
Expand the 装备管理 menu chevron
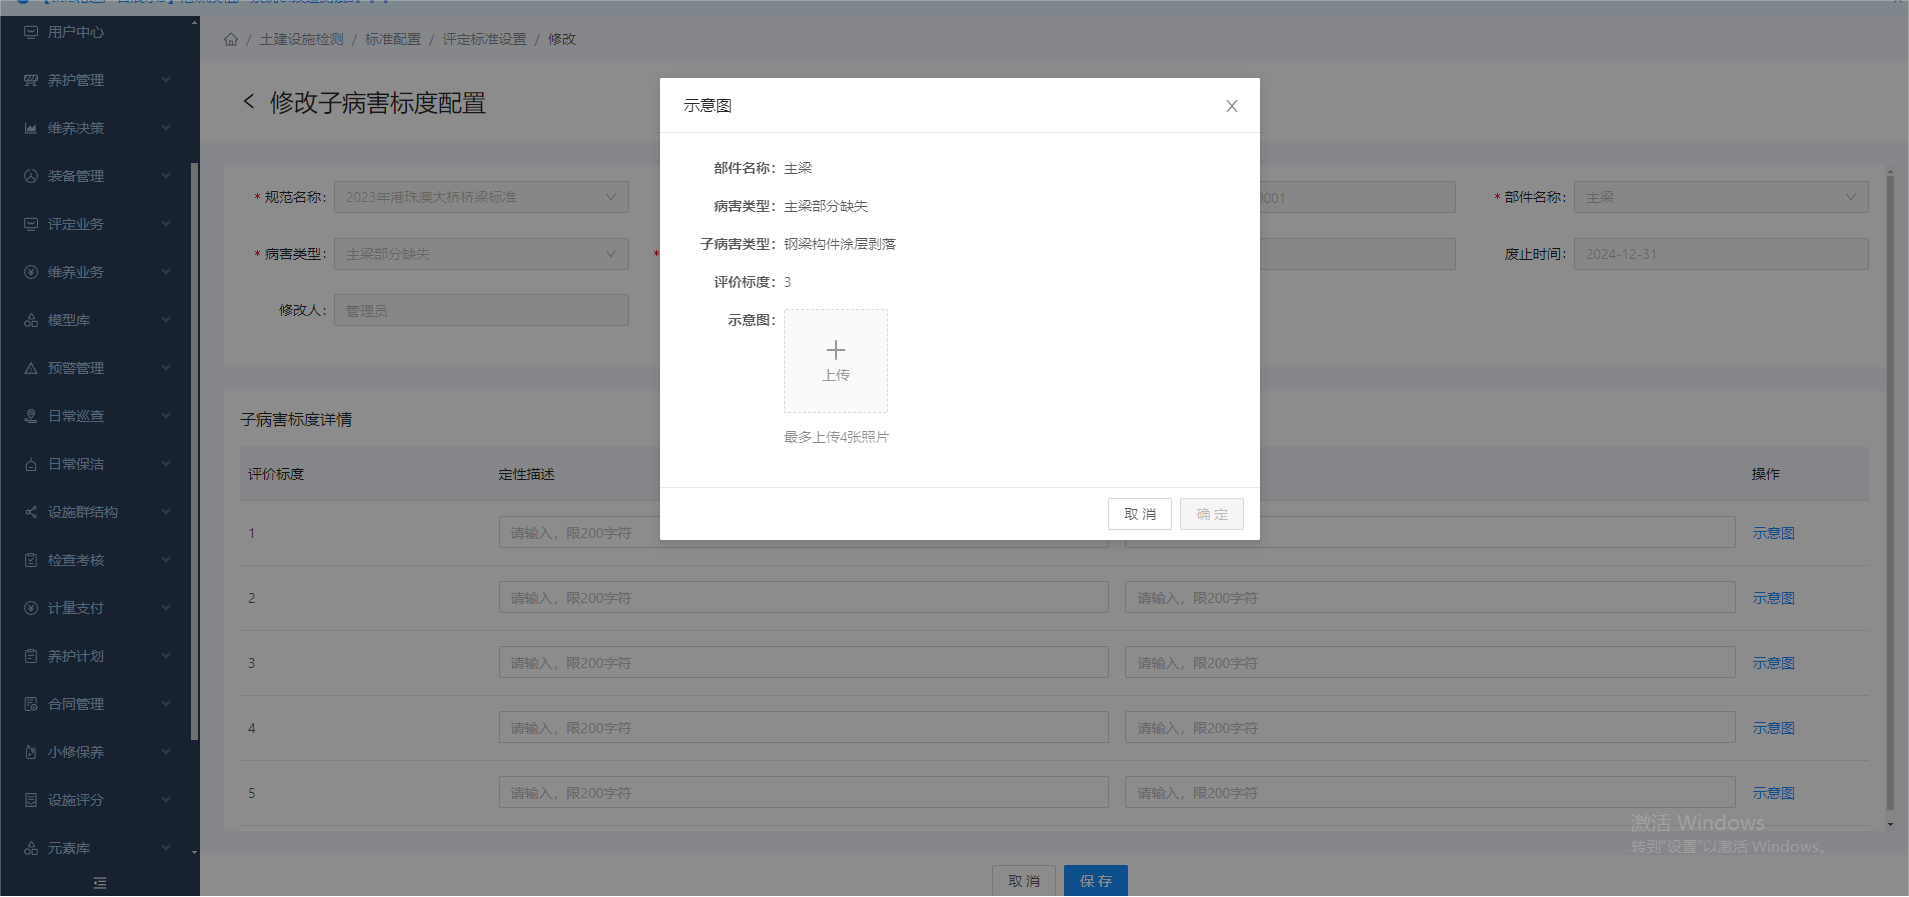pyautogui.click(x=166, y=176)
